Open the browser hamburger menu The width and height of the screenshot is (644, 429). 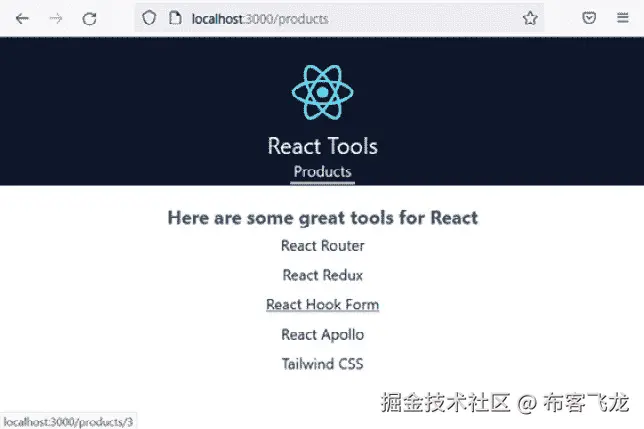[x=623, y=18]
